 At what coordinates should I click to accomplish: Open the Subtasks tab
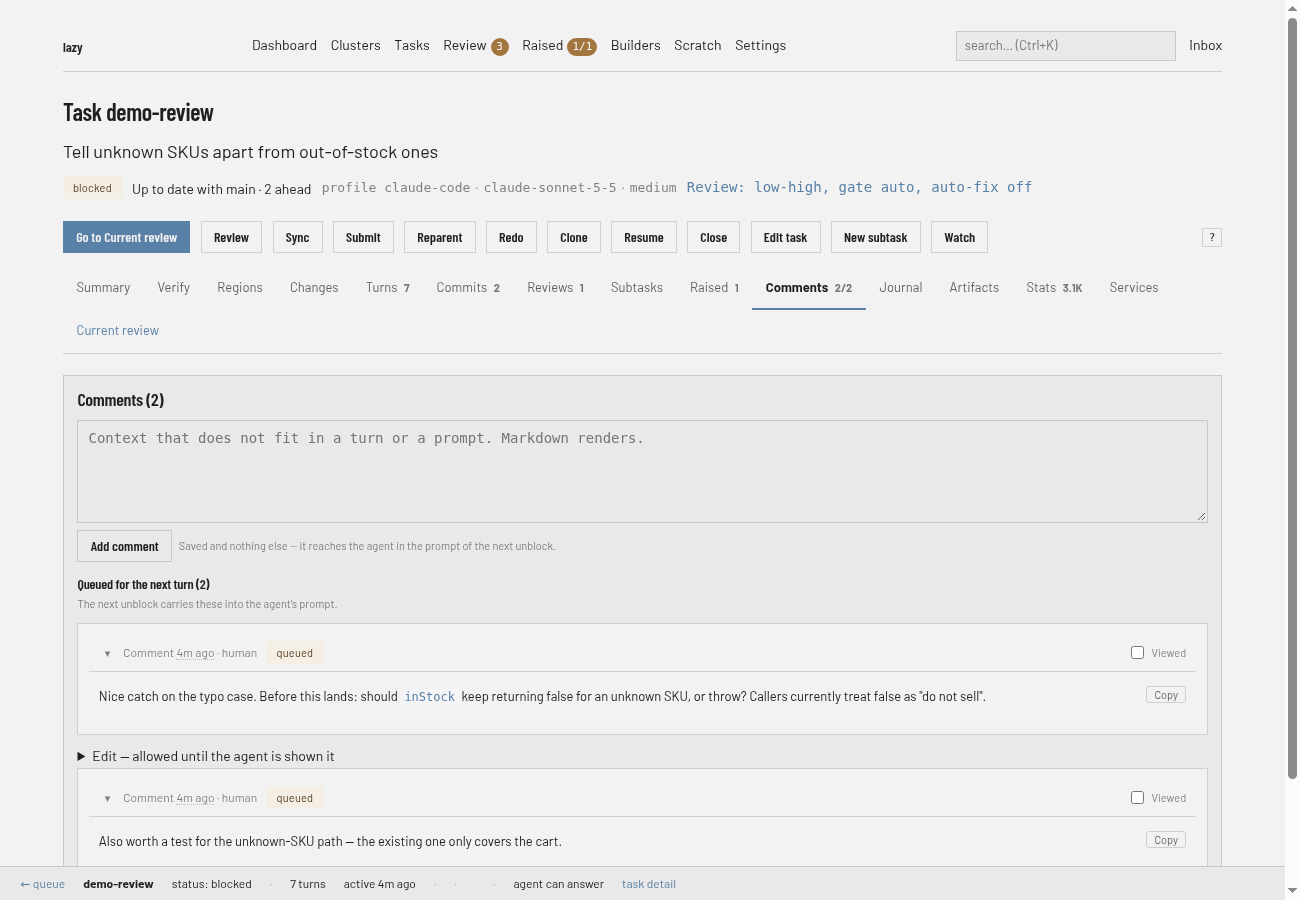click(637, 287)
